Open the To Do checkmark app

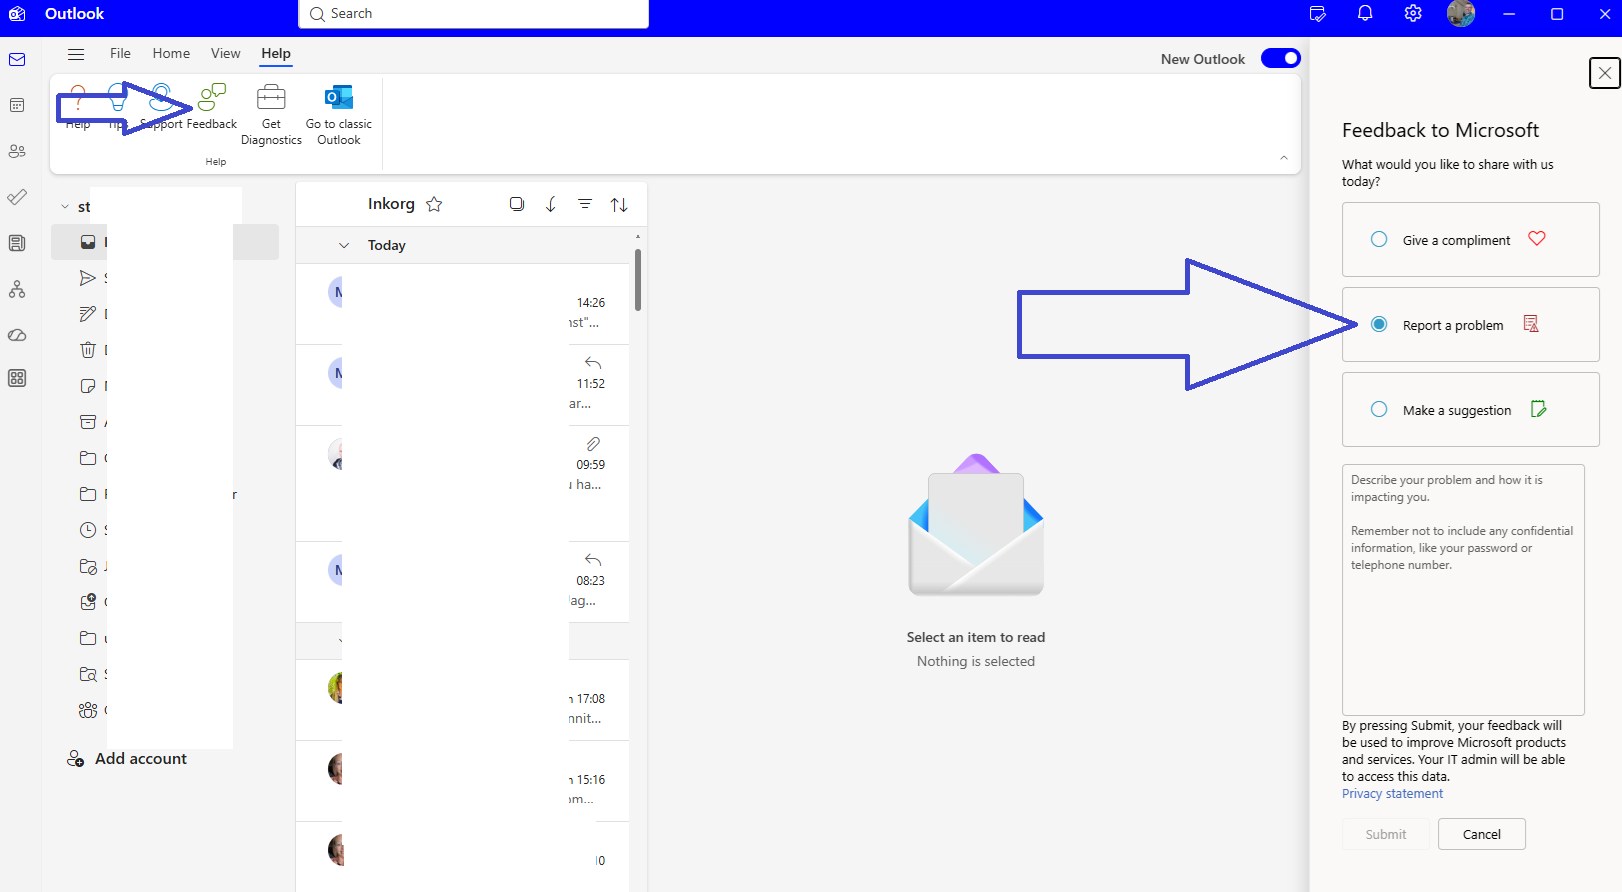(17, 197)
